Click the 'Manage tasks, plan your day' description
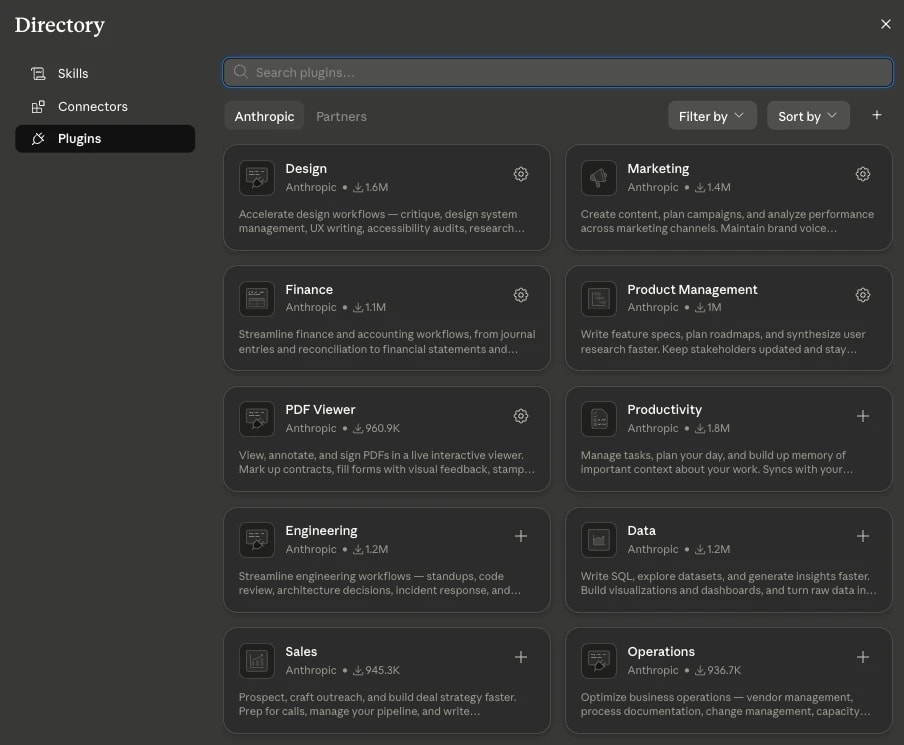This screenshot has width=904, height=745. (717, 462)
